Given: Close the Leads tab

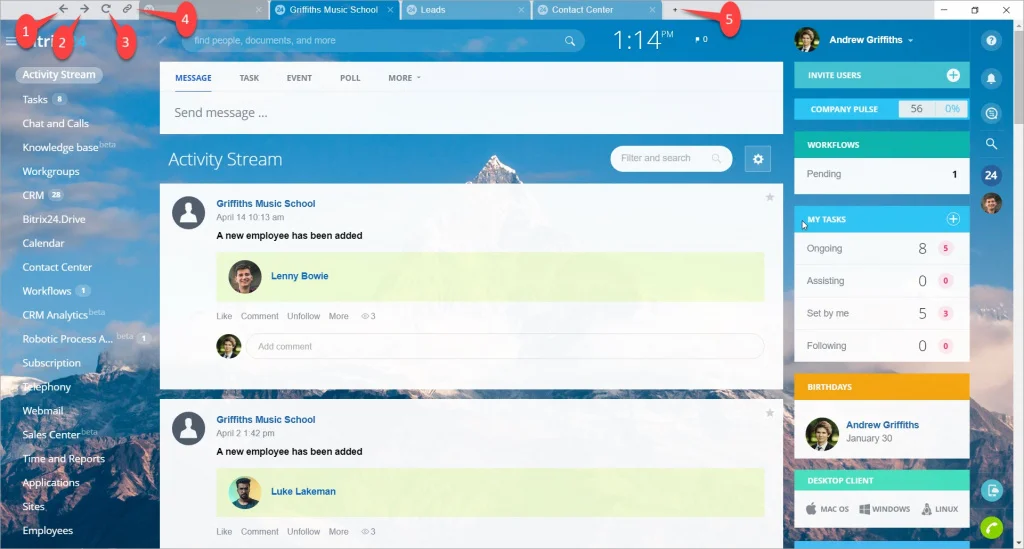Looking at the screenshot, I should point(521,10).
